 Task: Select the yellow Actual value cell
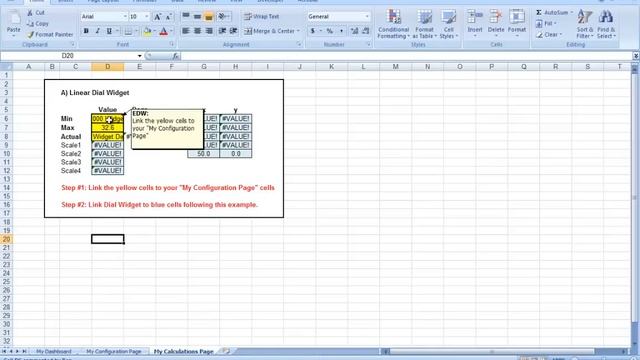point(108,137)
